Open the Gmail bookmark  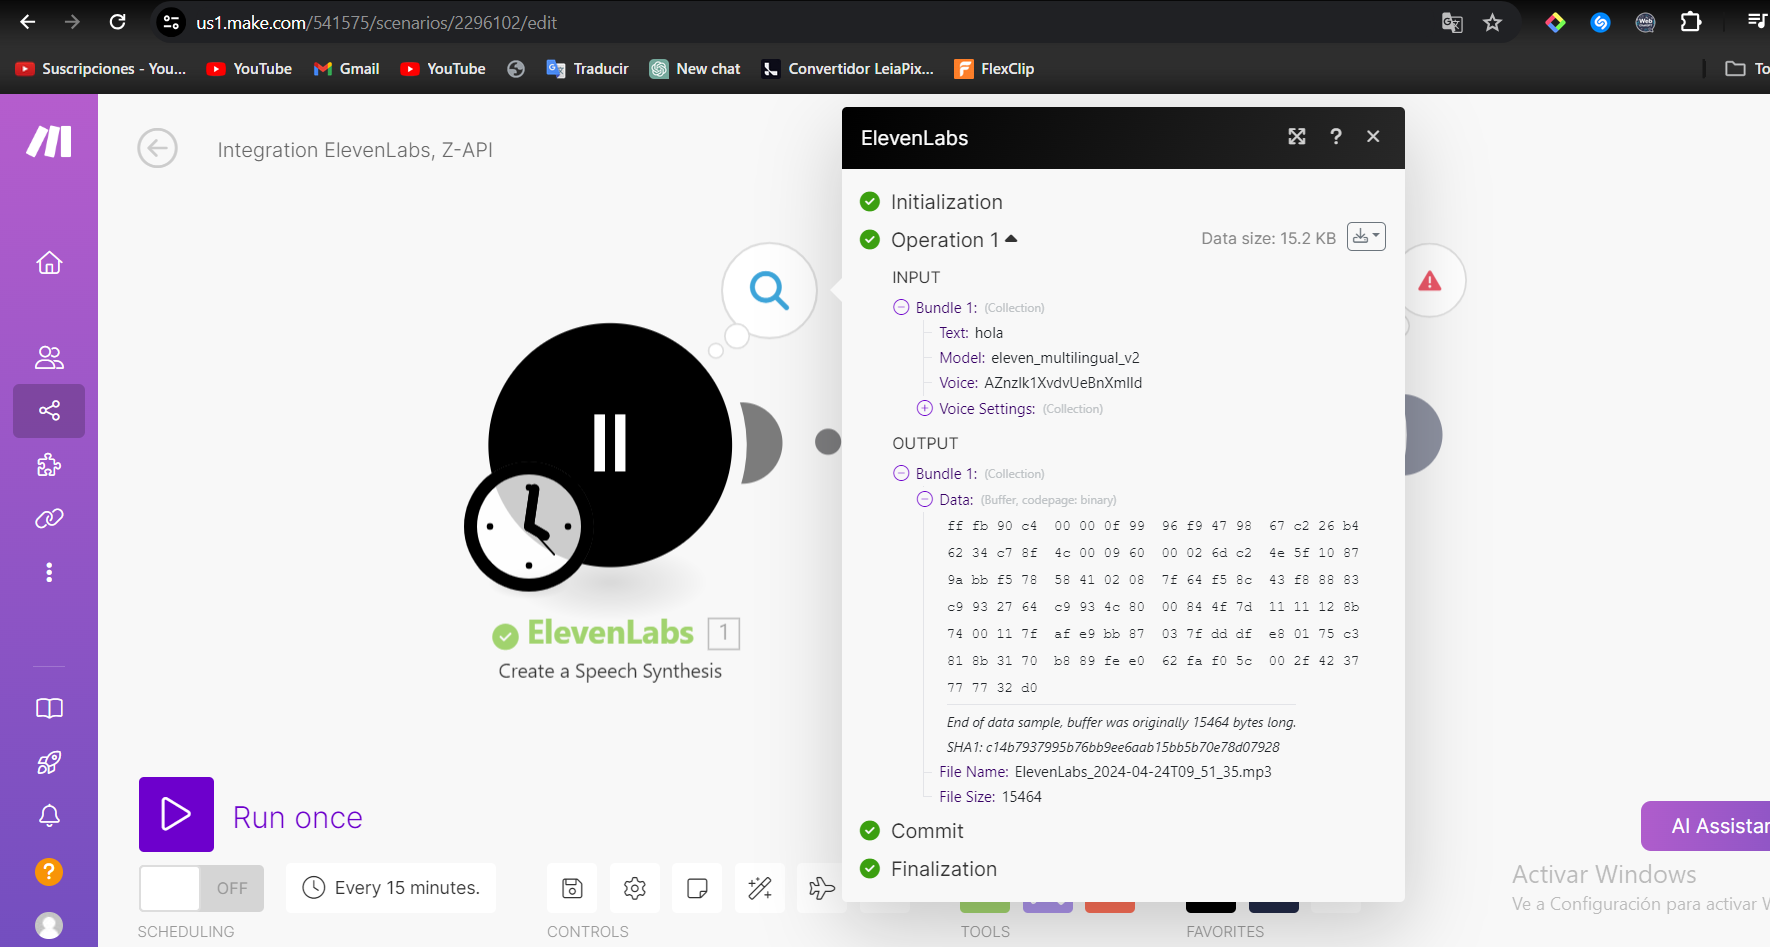(x=346, y=68)
